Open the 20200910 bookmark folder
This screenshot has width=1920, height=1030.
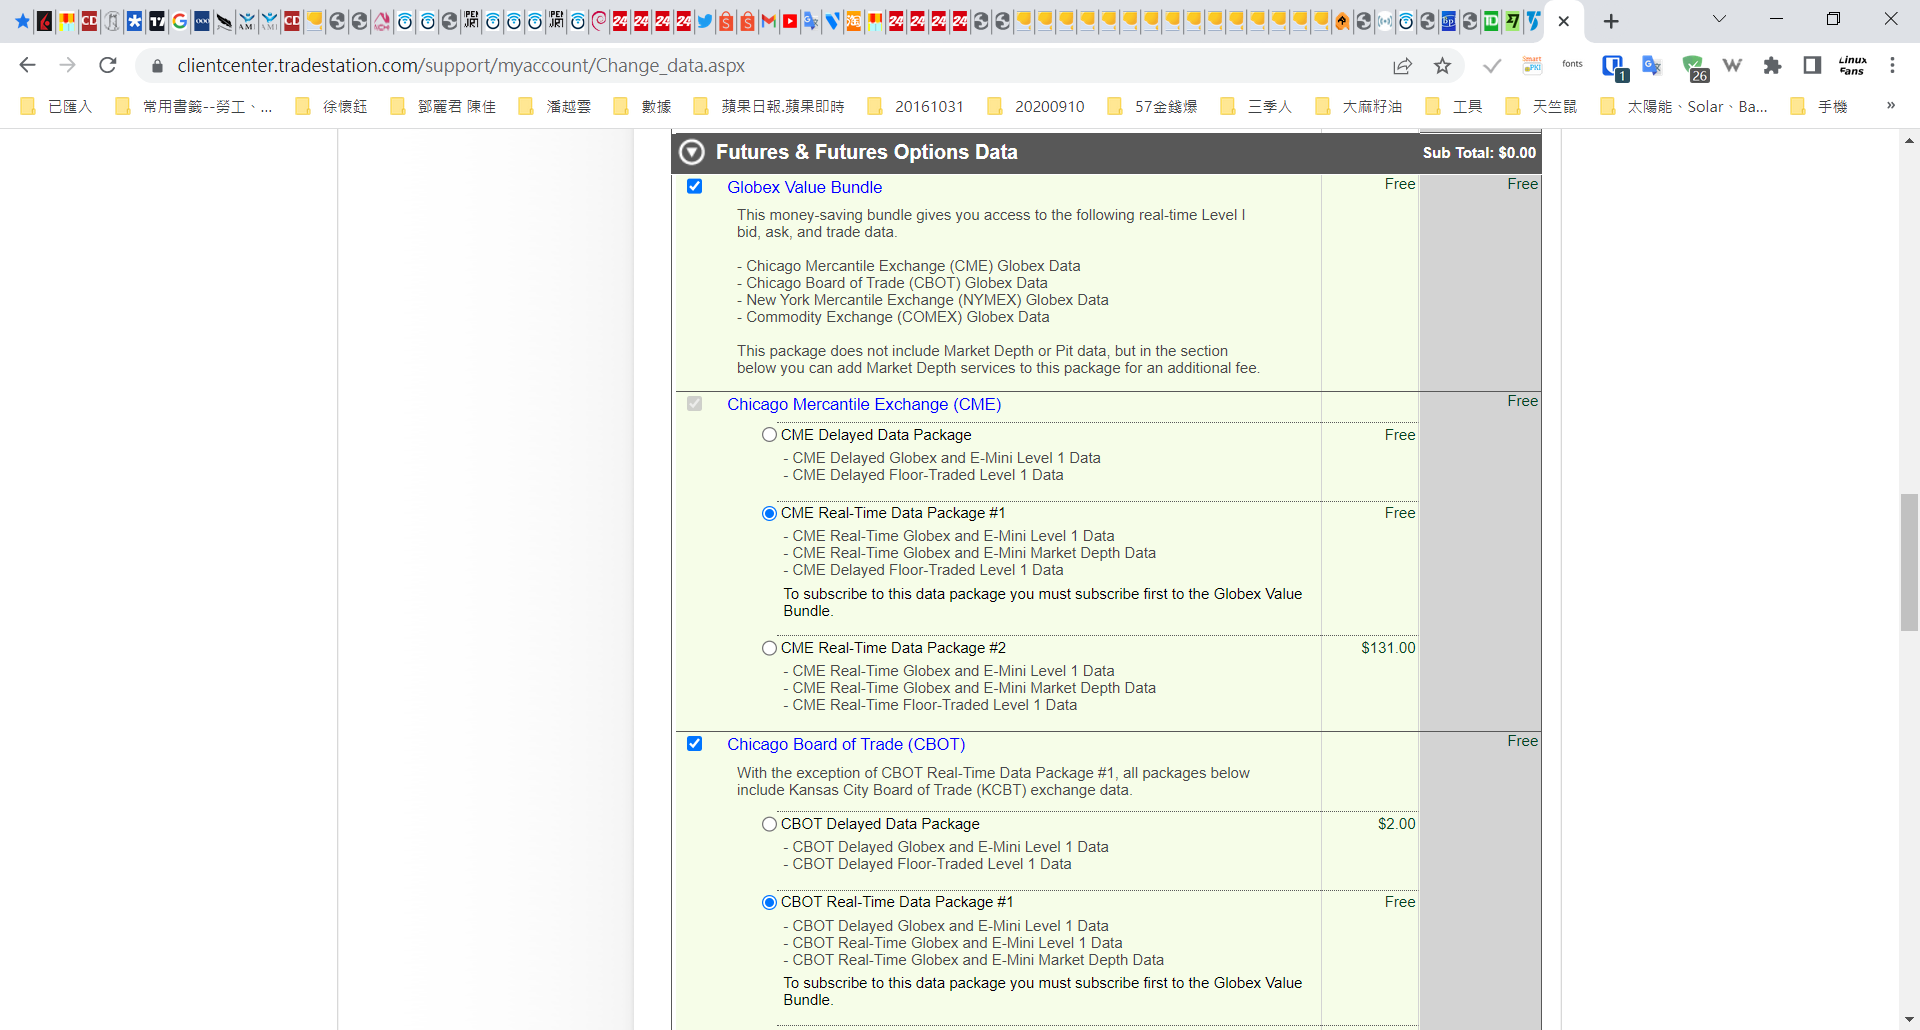[x=1036, y=107]
